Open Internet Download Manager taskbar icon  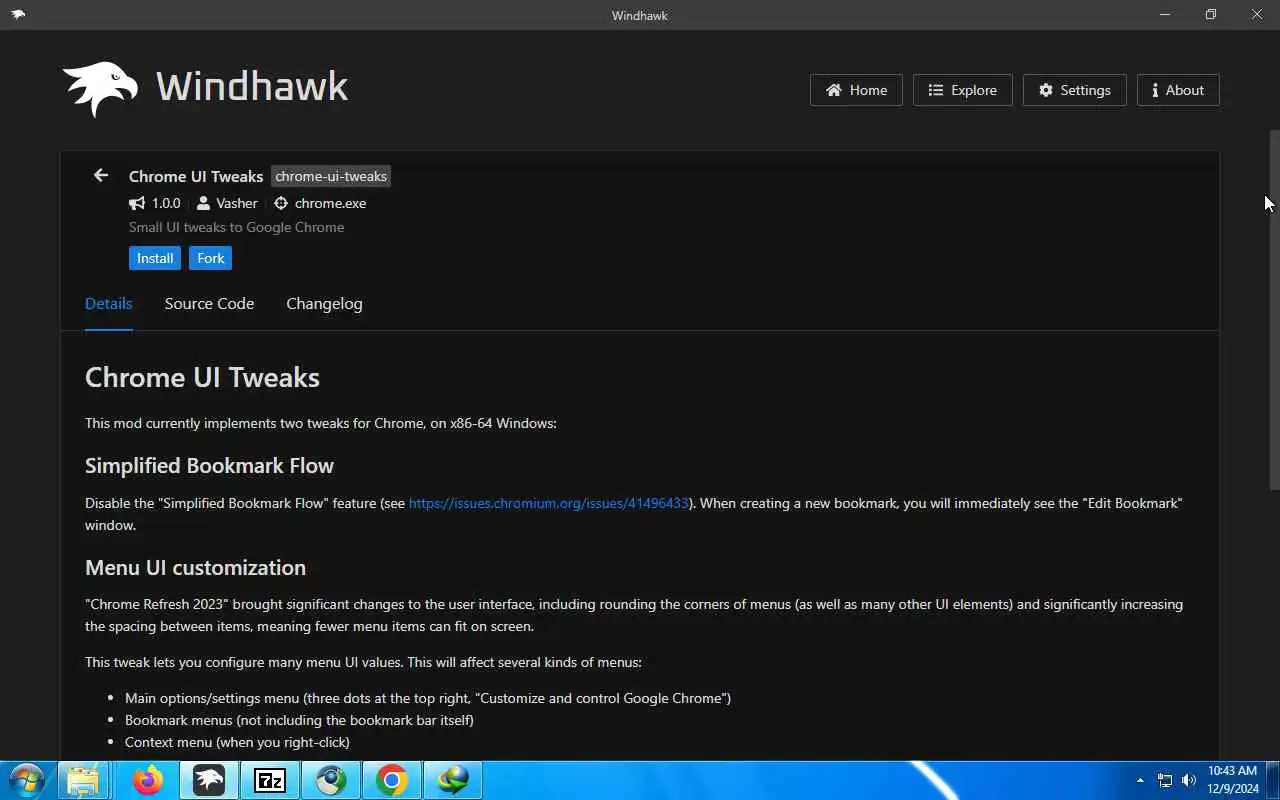pos(453,780)
